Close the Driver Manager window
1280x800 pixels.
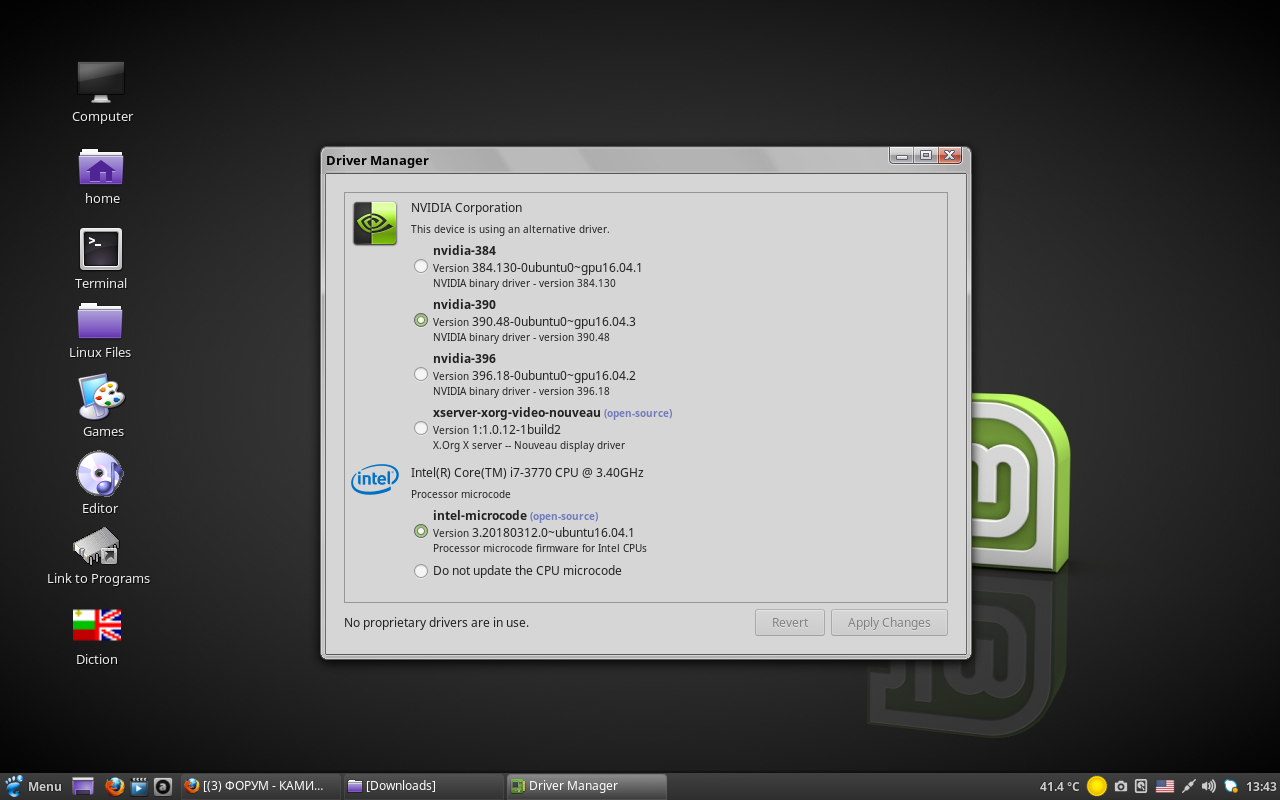coord(950,155)
